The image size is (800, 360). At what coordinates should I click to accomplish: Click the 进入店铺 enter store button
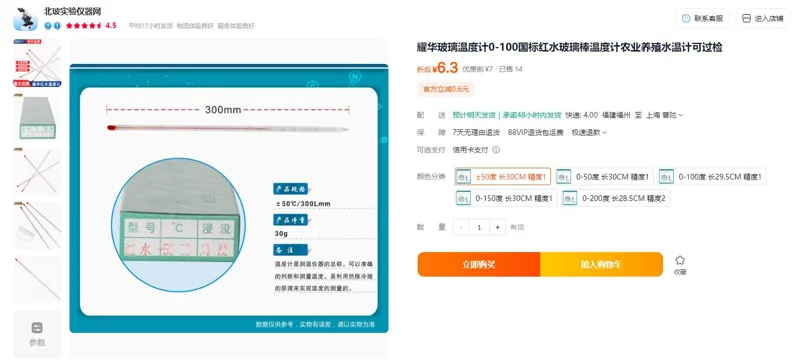tap(763, 18)
